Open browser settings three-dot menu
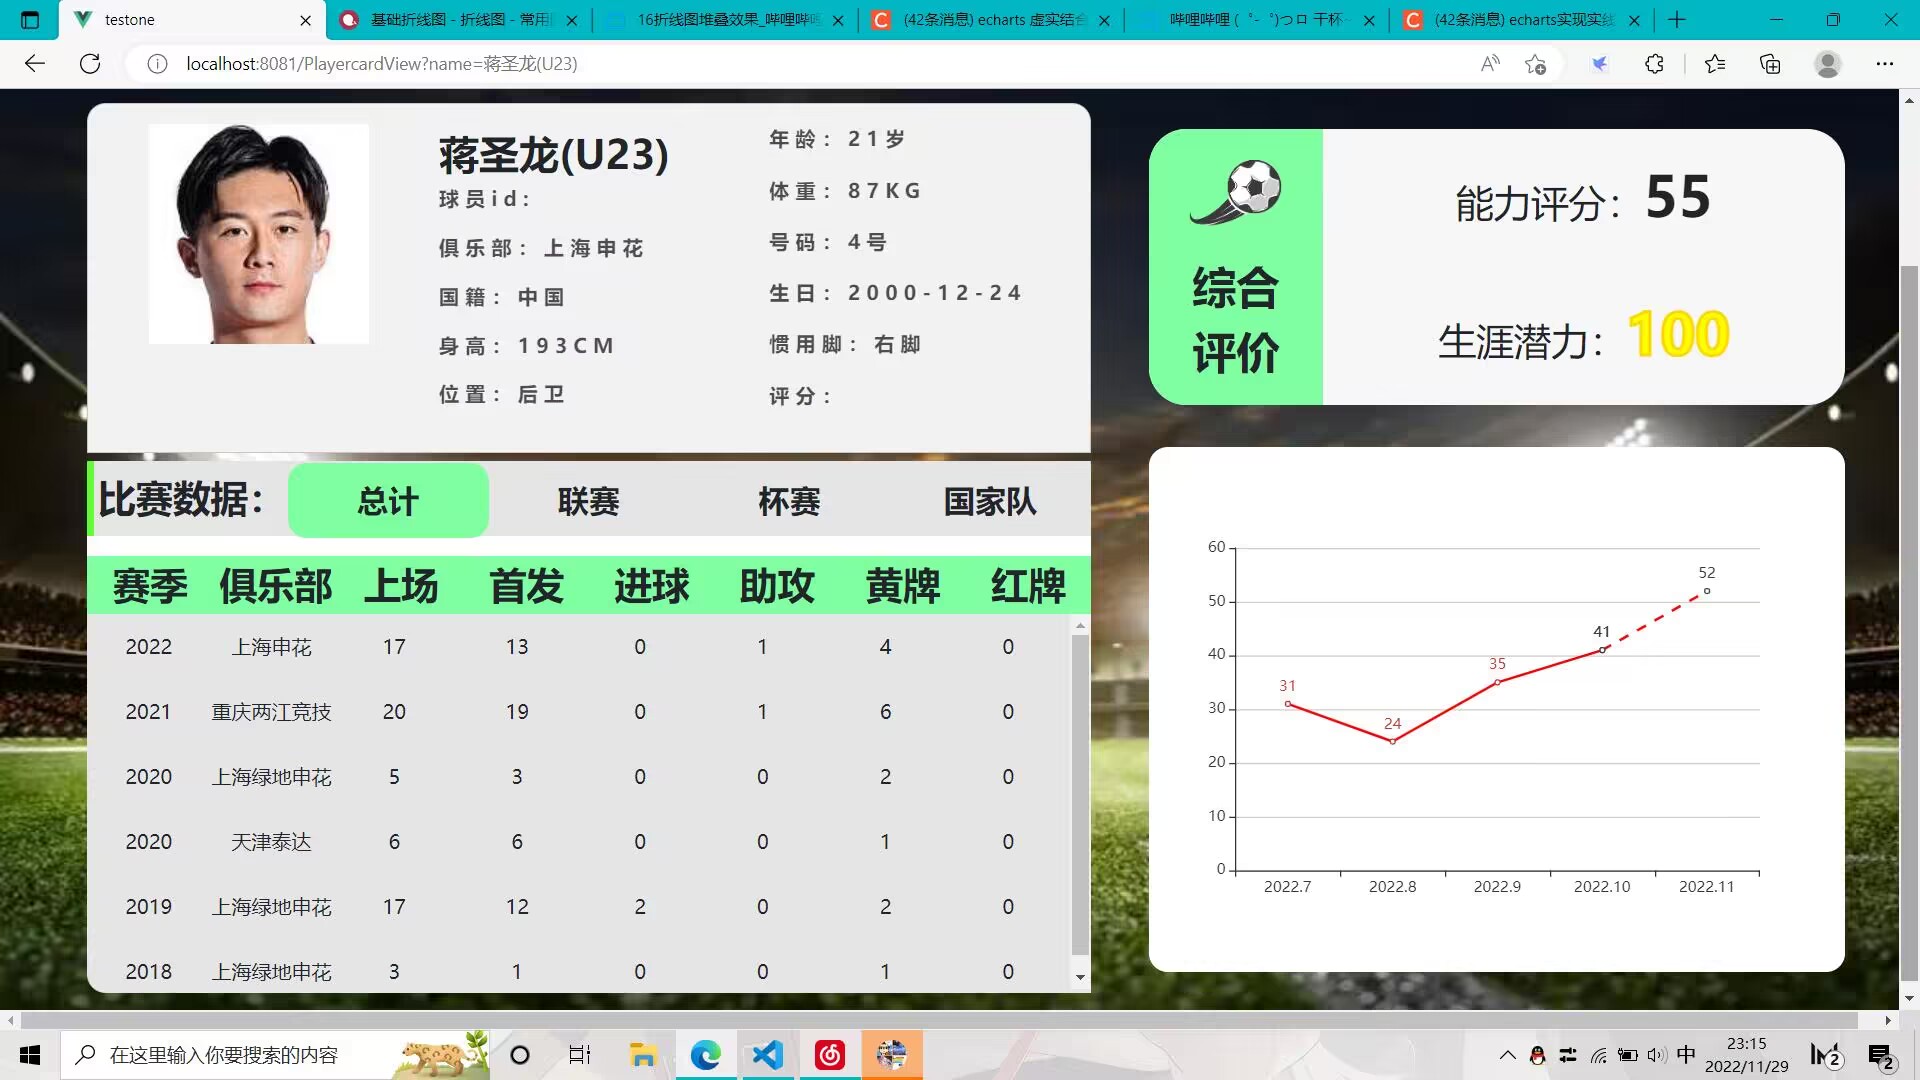Viewport: 1920px width, 1080px height. (x=1884, y=64)
